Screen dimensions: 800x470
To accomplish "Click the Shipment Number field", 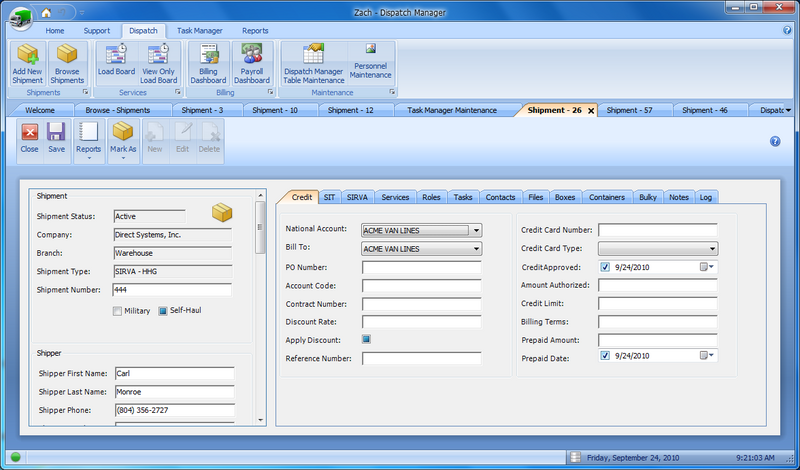I will coord(172,290).
